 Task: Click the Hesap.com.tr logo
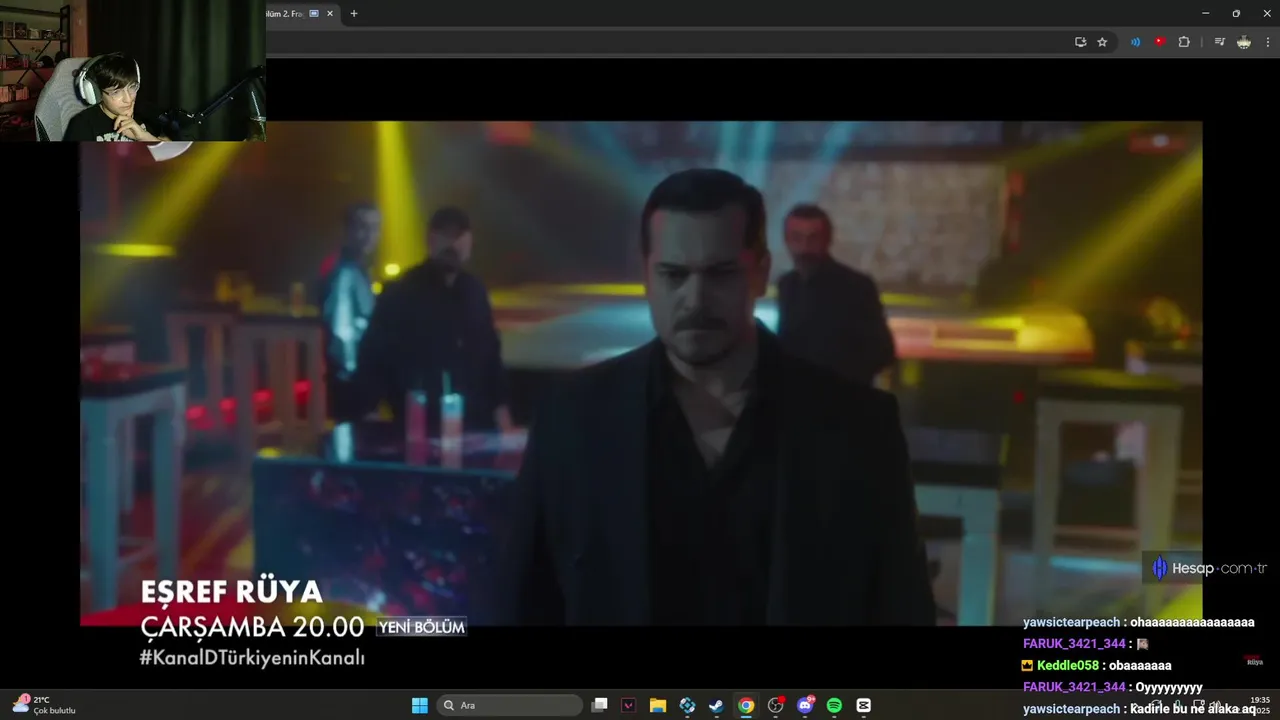pyautogui.click(x=1210, y=568)
